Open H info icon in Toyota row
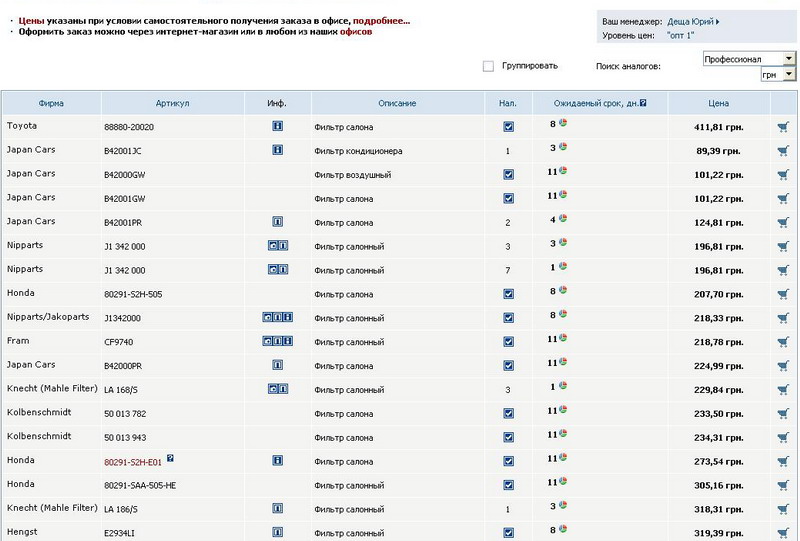Screen dimensions: 800x541 click(x=278, y=126)
